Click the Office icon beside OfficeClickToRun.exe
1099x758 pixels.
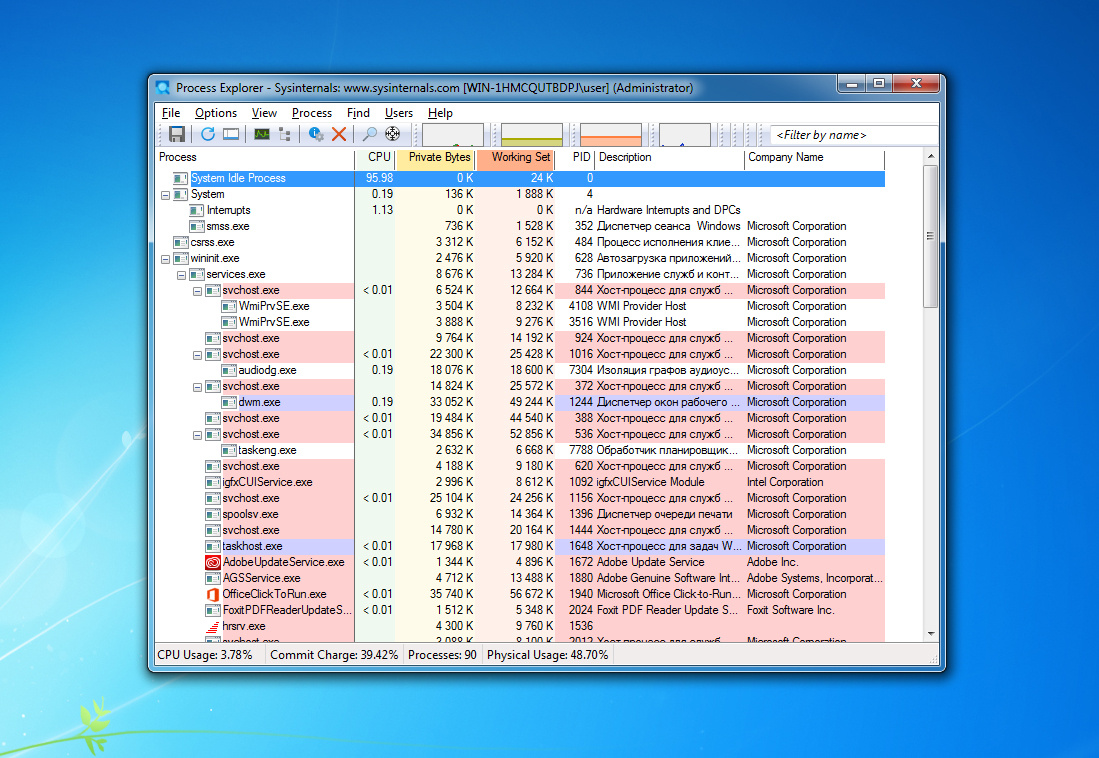tap(212, 595)
